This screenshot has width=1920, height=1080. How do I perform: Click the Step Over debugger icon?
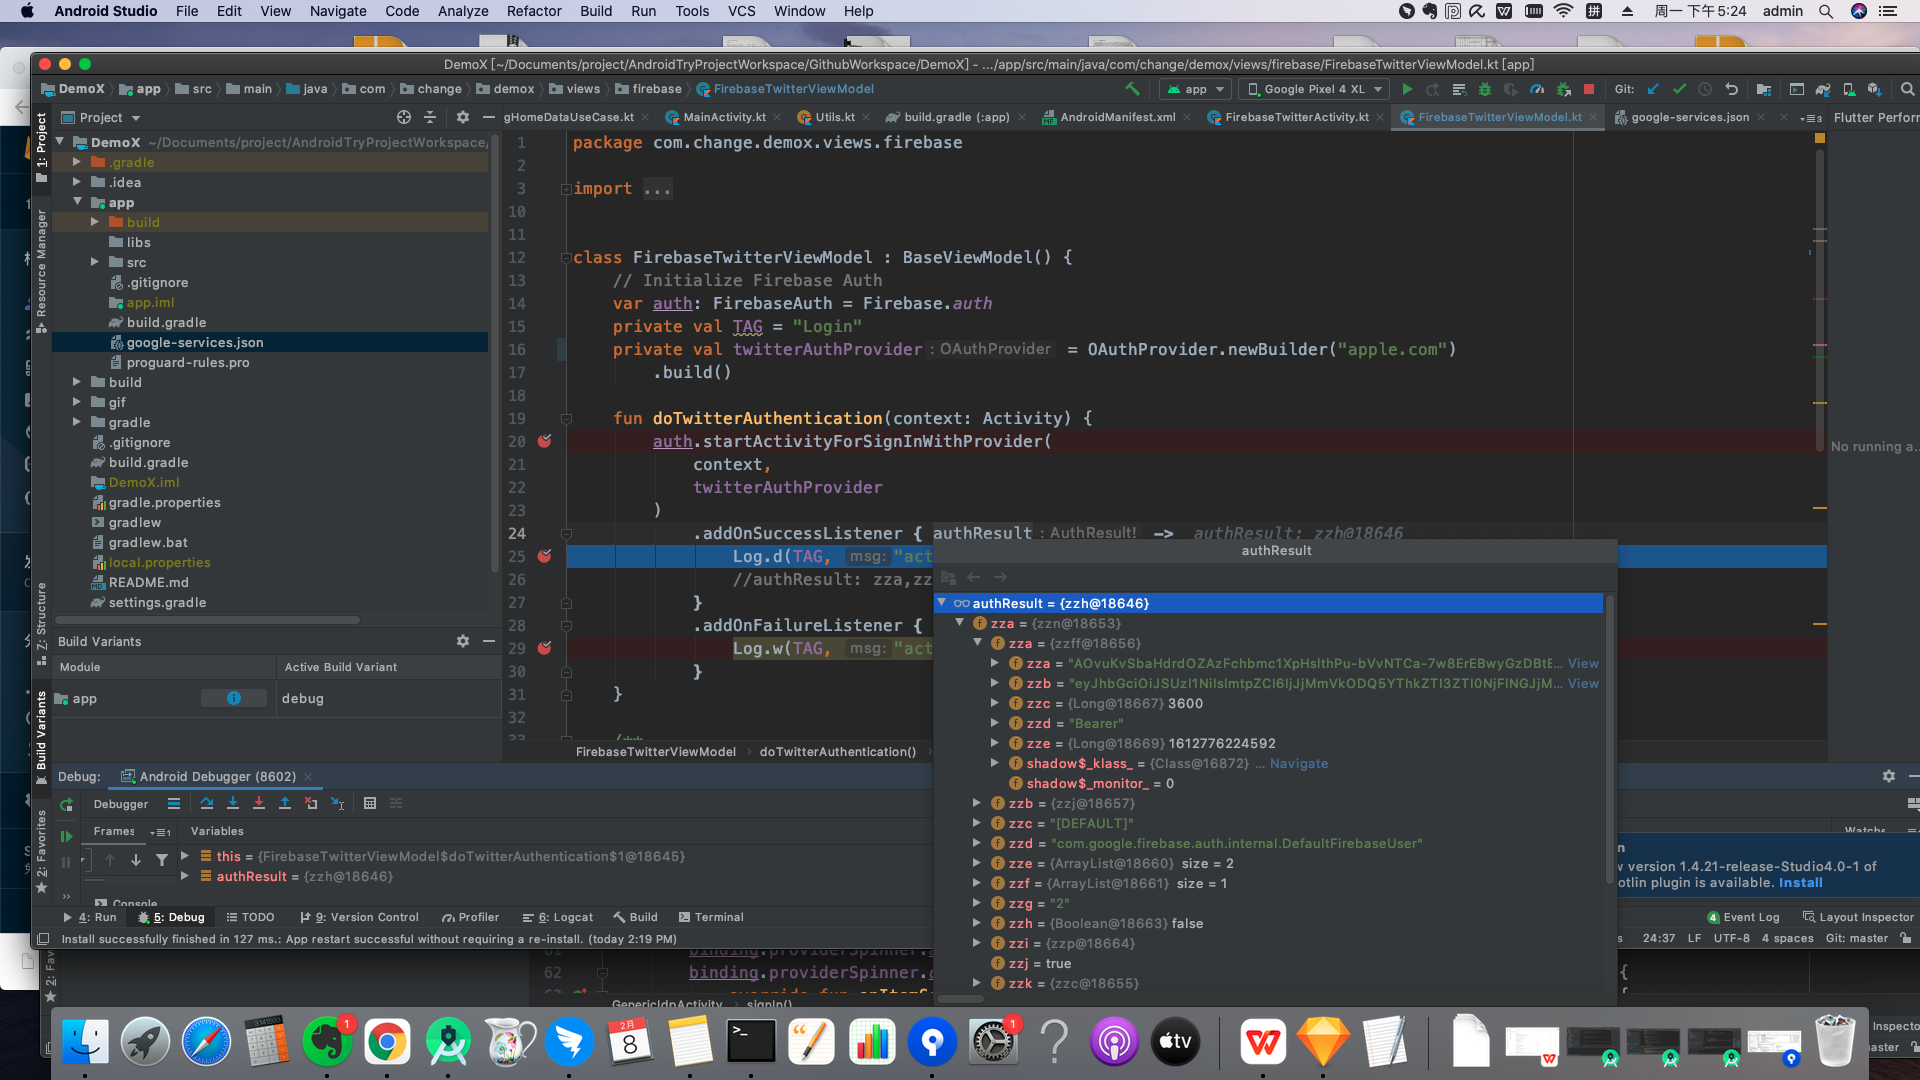coord(207,803)
